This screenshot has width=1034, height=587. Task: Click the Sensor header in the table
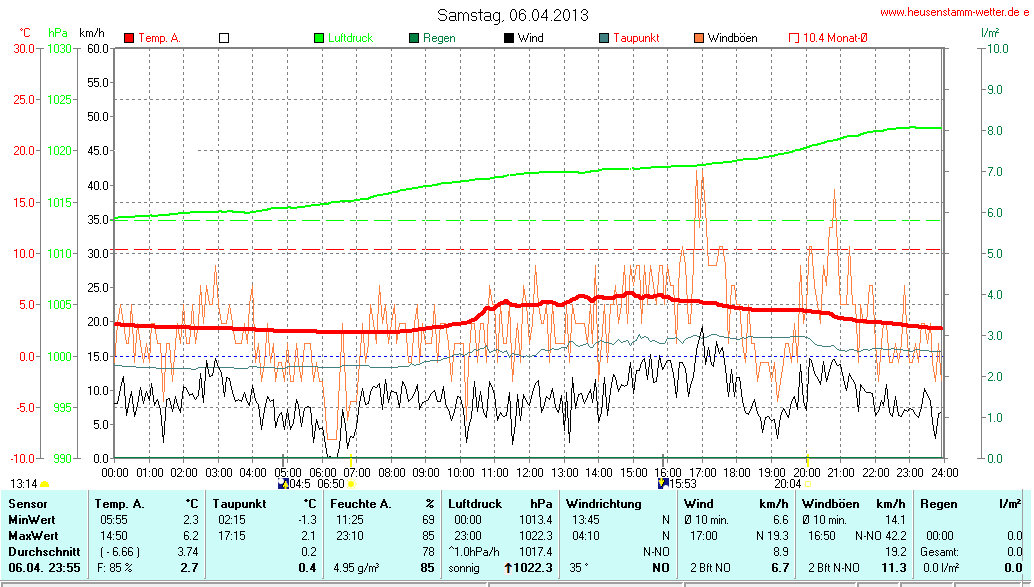pyautogui.click(x=27, y=503)
